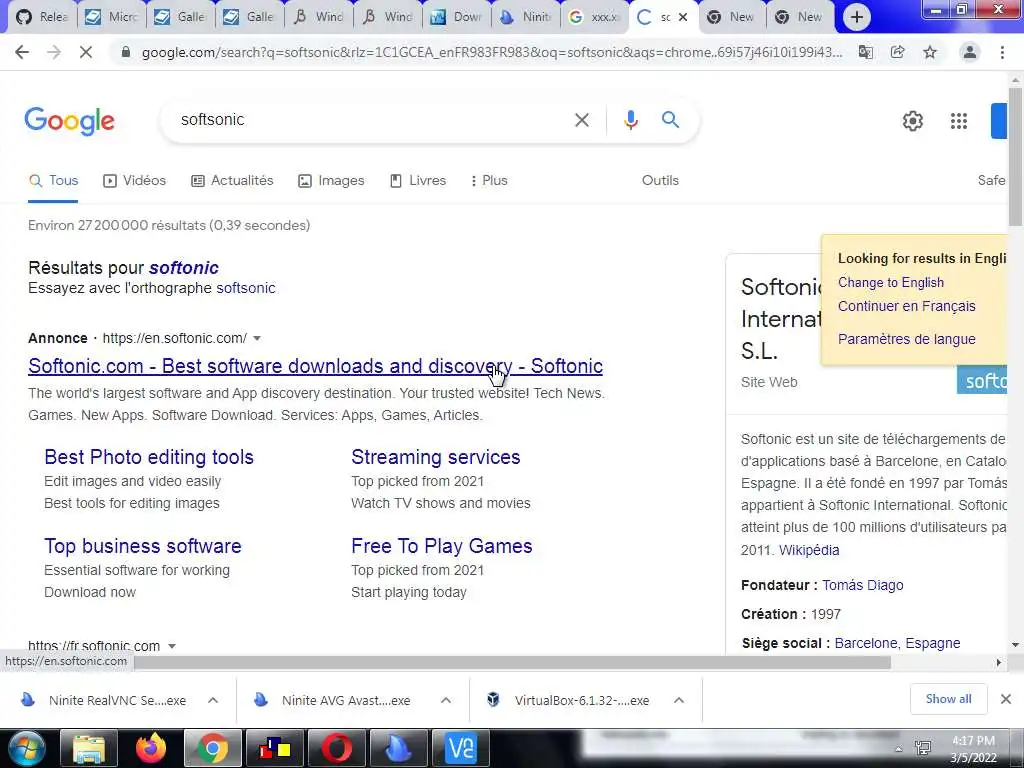Expand options for VirtualBox download
The width and height of the screenshot is (1024, 768).
679,700
